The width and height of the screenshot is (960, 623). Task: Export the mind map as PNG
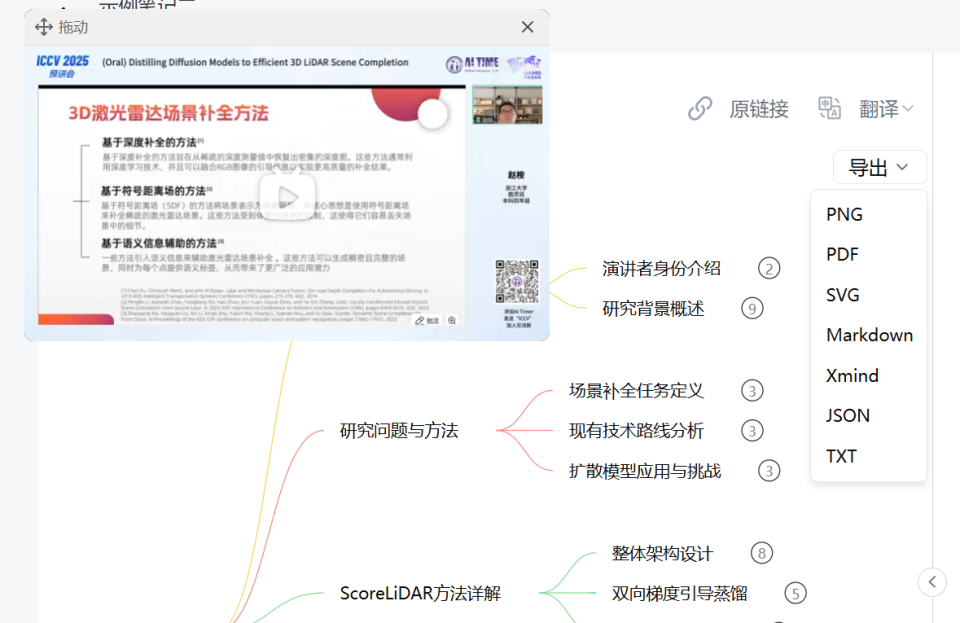[844, 214]
